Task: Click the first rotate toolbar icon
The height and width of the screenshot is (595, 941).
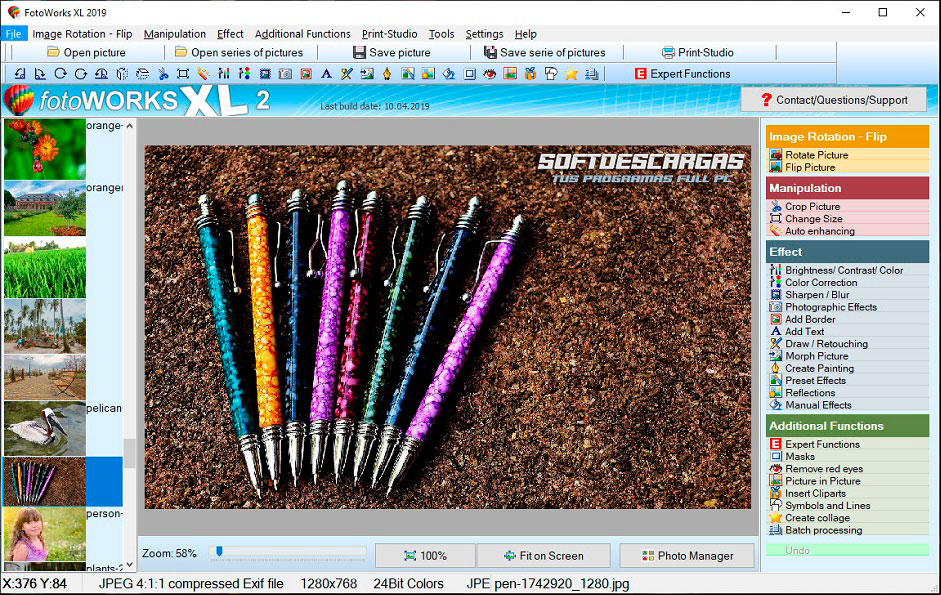Action: click(20, 74)
